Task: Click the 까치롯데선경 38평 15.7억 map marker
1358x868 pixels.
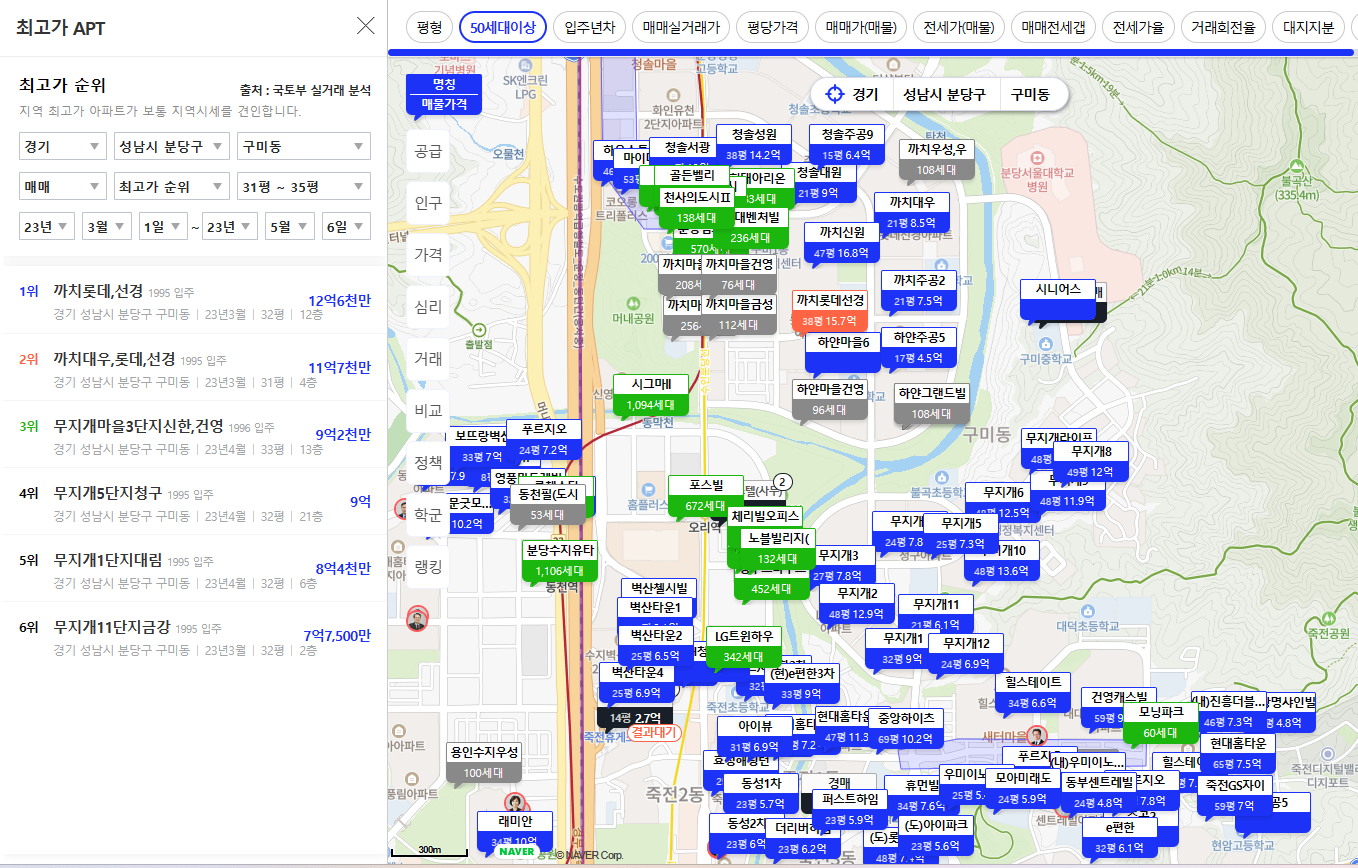Action: tap(829, 311)
